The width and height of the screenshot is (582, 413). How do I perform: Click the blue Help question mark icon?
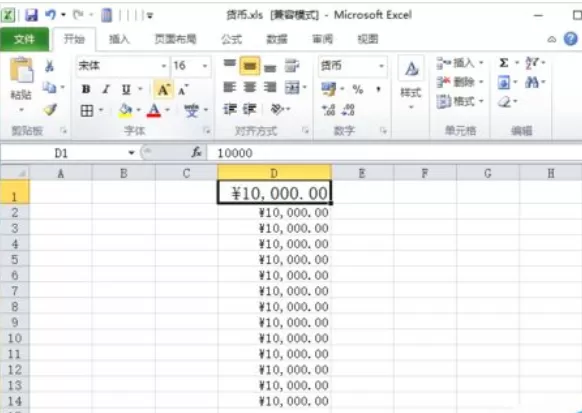[x=570, y=39]
